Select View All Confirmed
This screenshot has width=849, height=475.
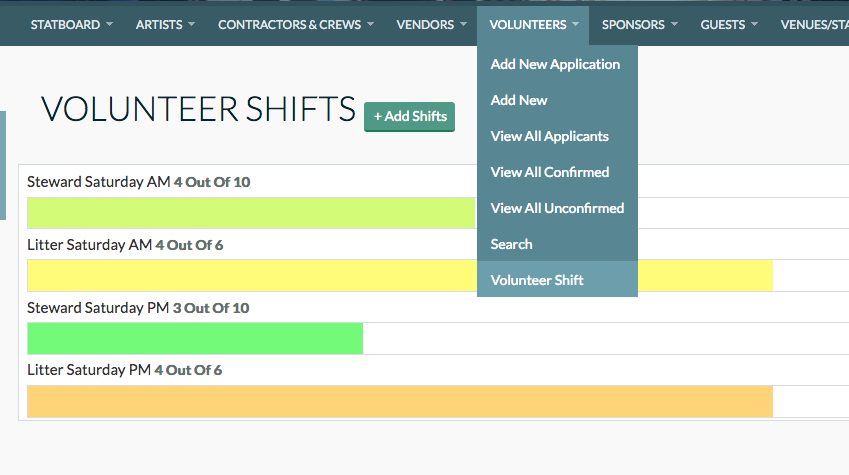pos(549,172)
